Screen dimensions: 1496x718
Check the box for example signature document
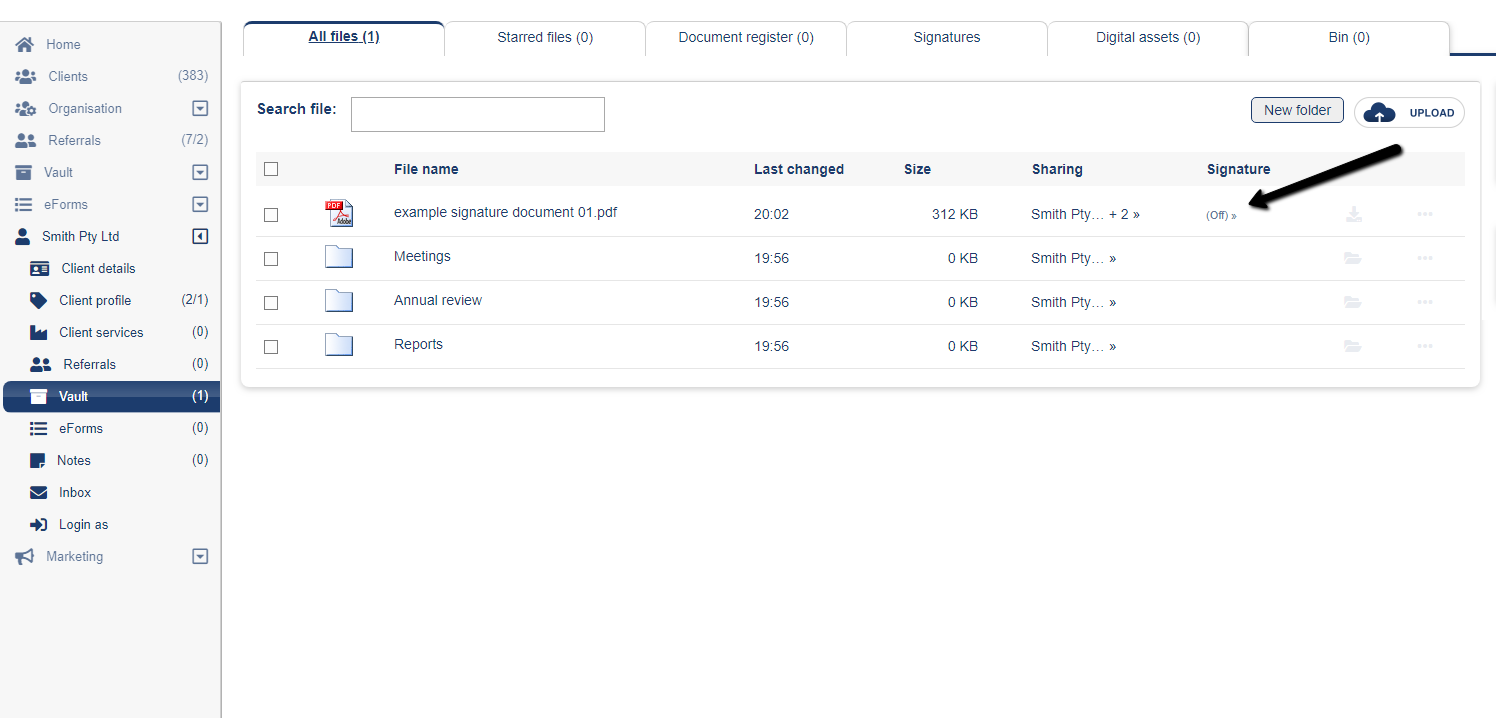pos(271,214)
